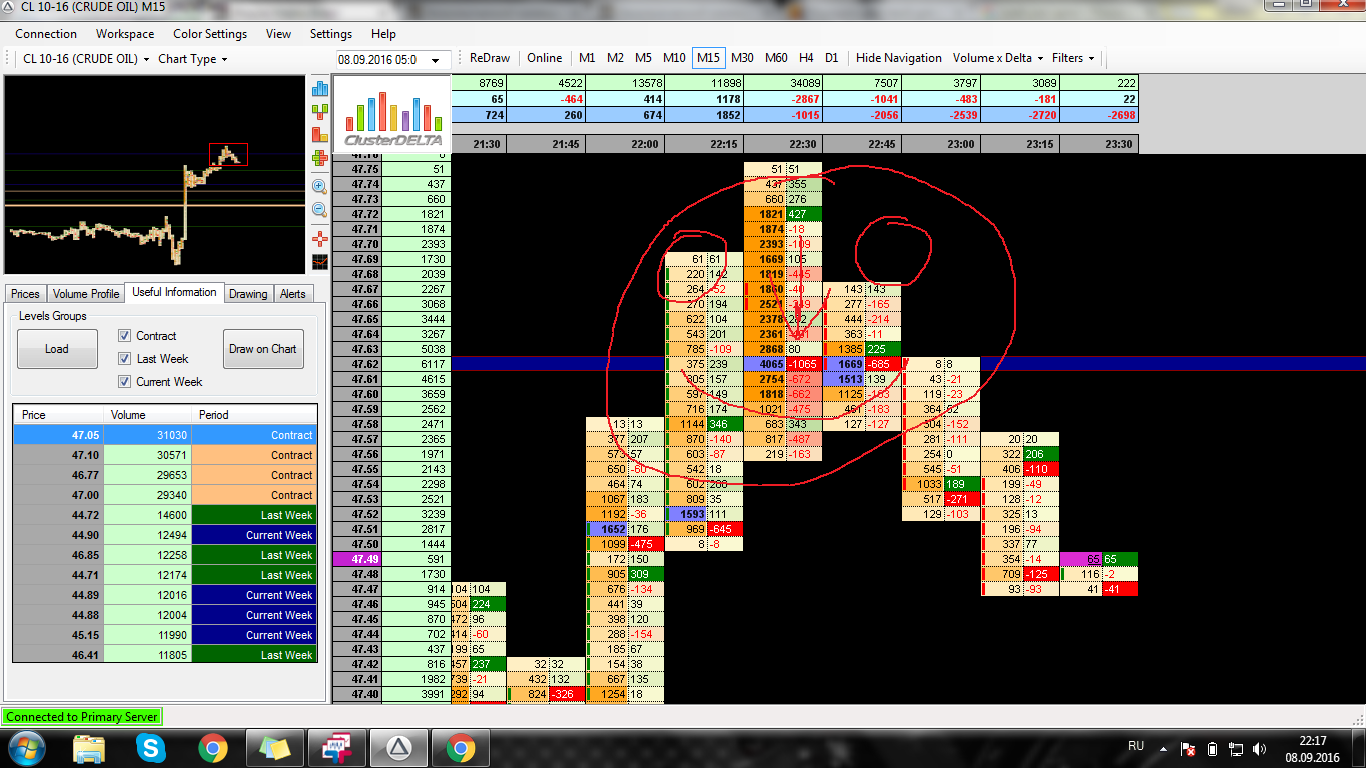Switch to the Drawing tab
Screen dimensions: 1366x768
click(248, 293)
